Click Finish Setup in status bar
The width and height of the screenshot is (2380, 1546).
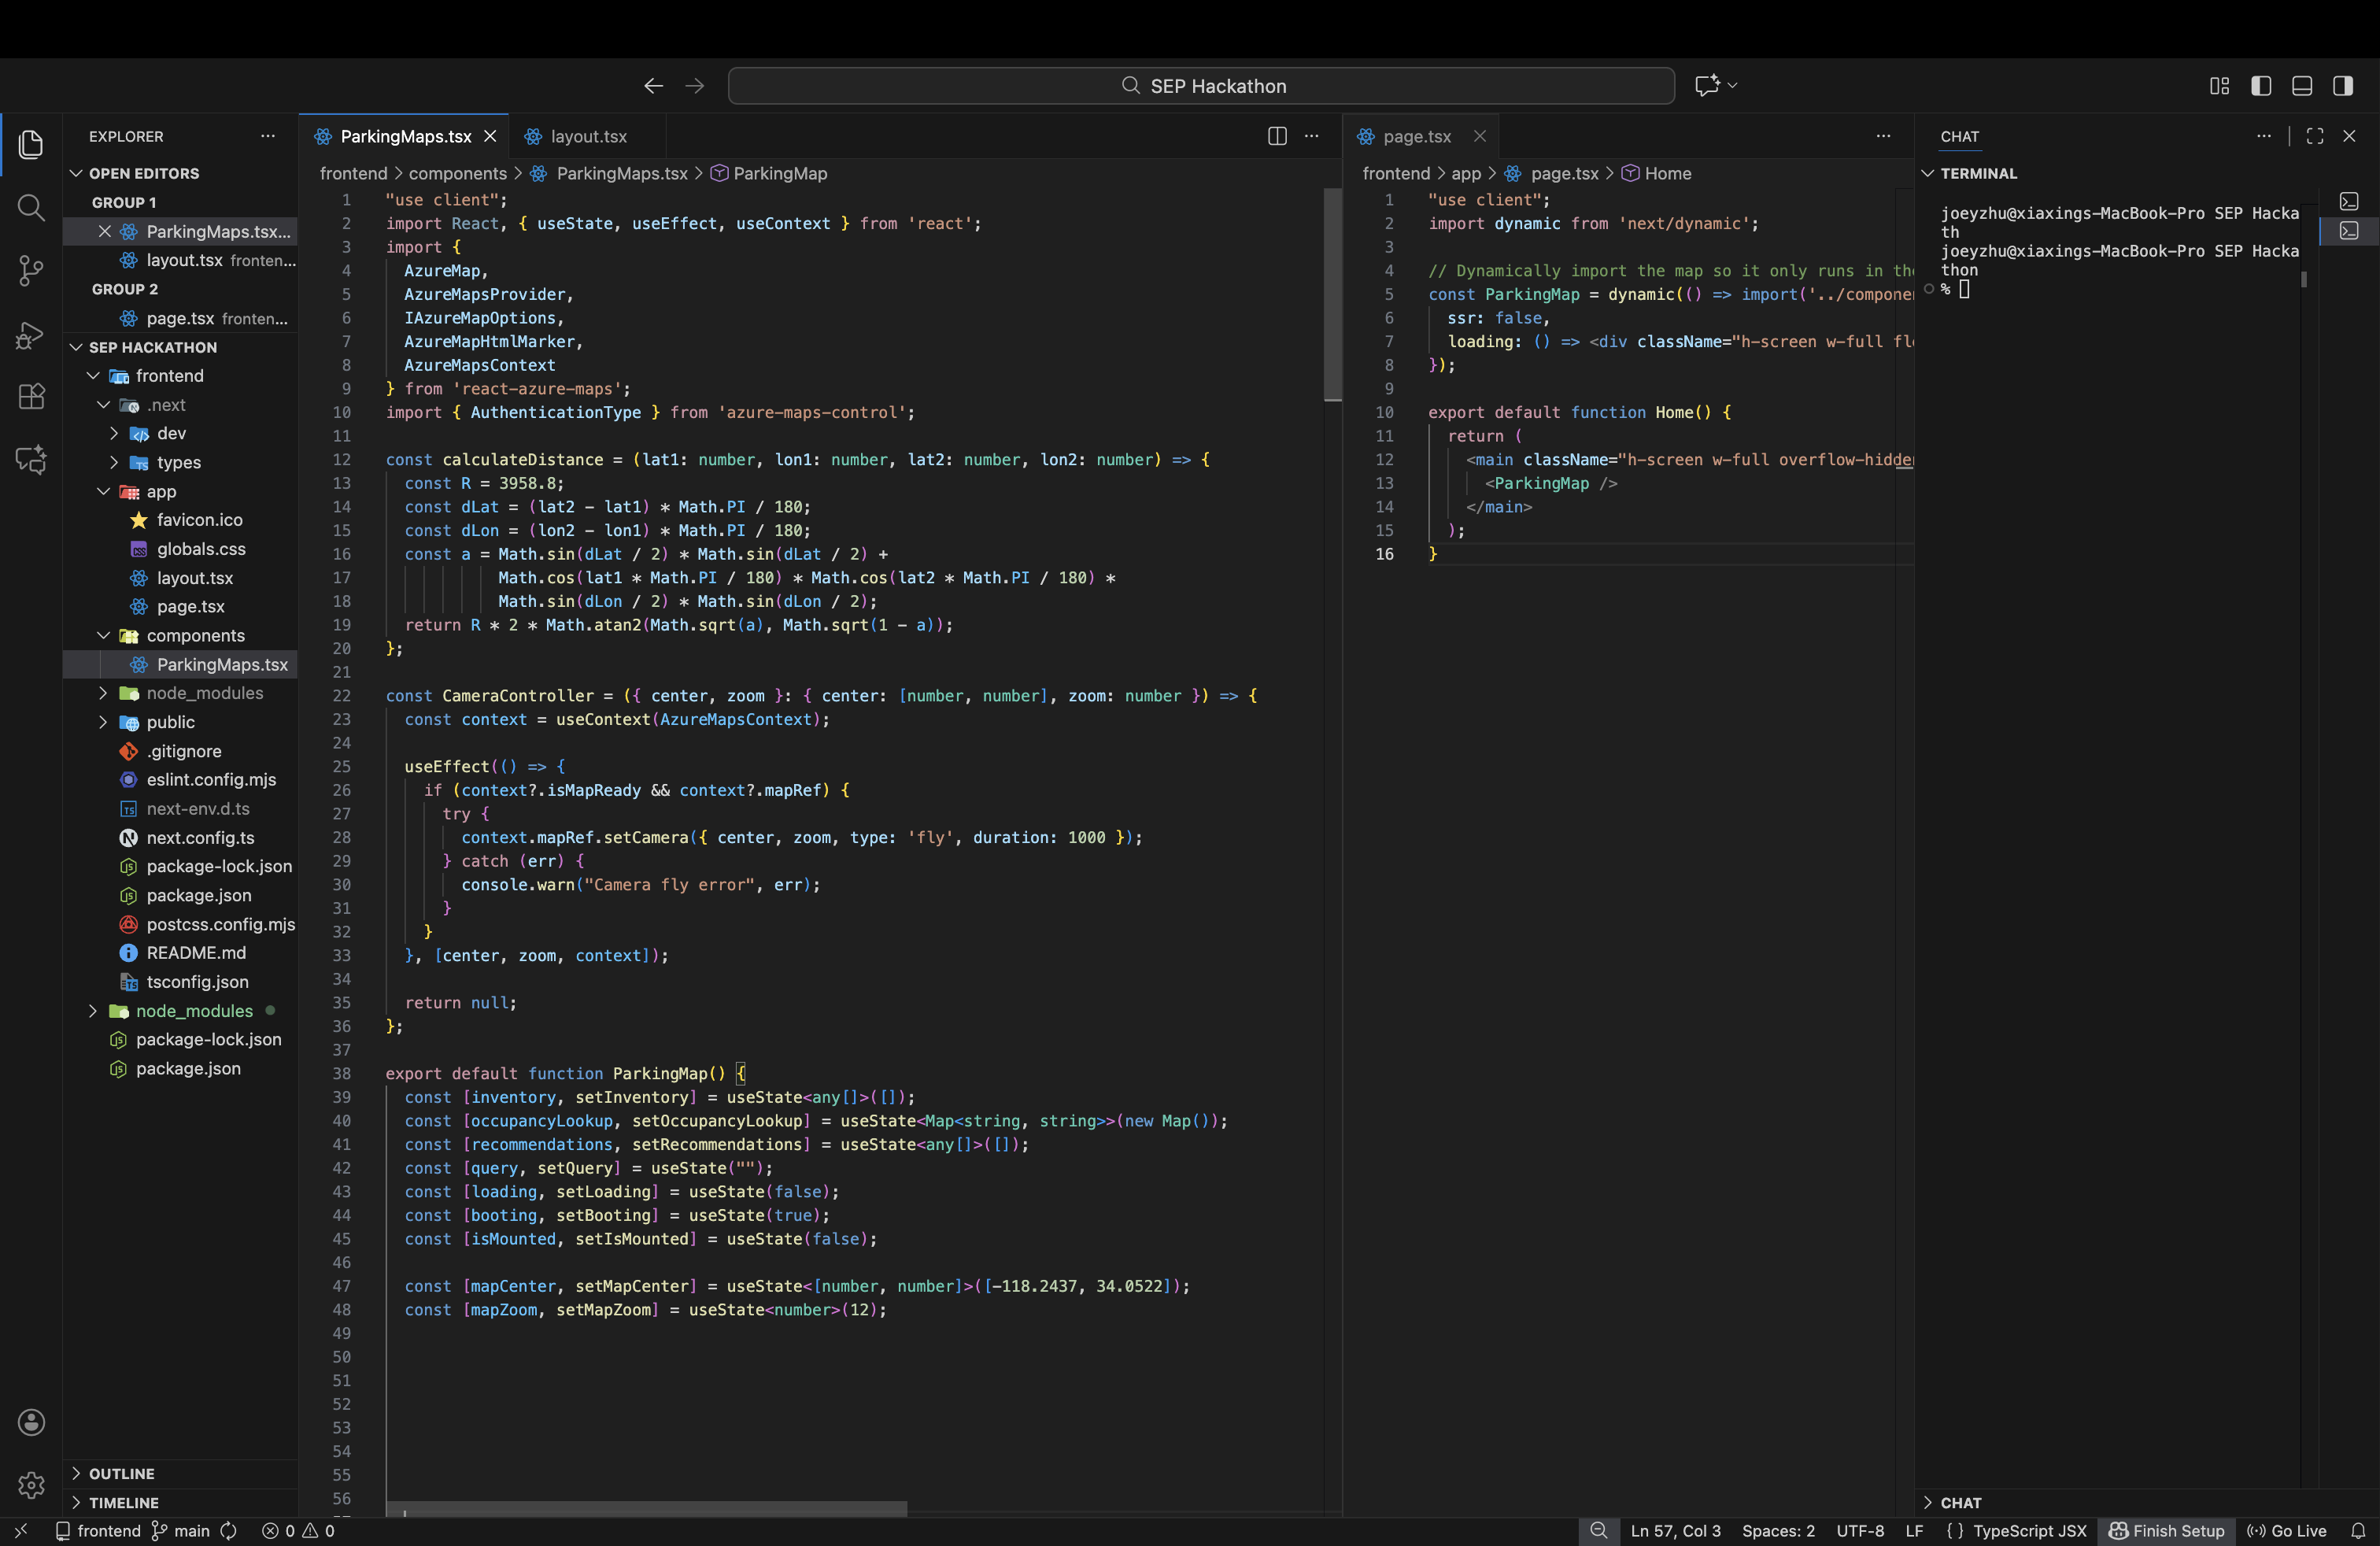point(2166,1531)
